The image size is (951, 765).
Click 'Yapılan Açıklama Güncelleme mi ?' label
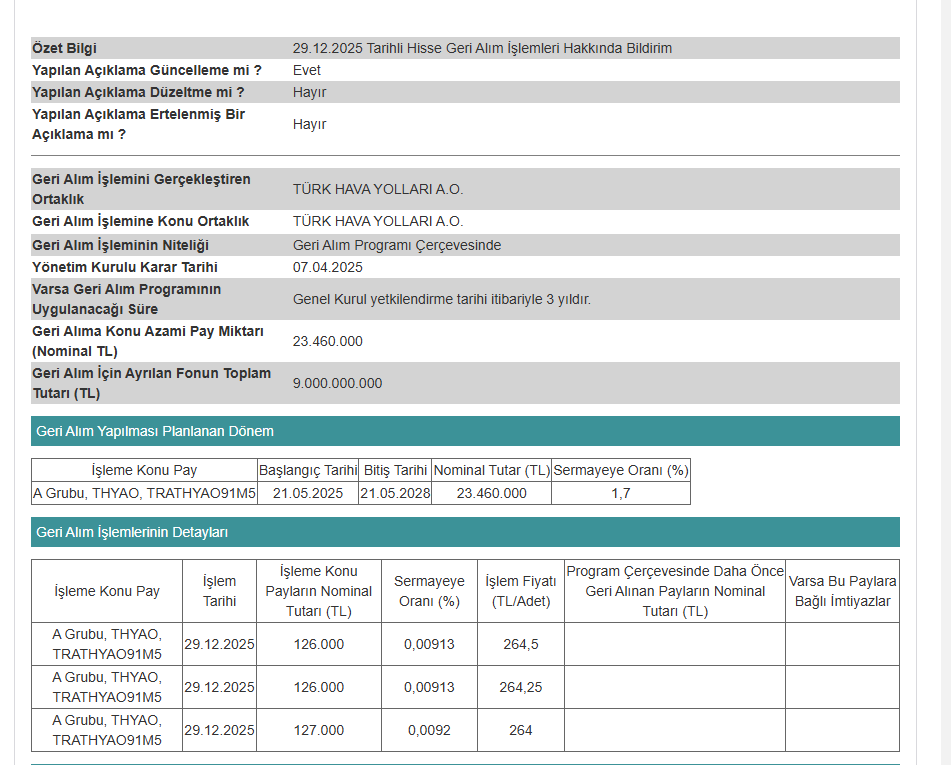[x=147, y=70]
